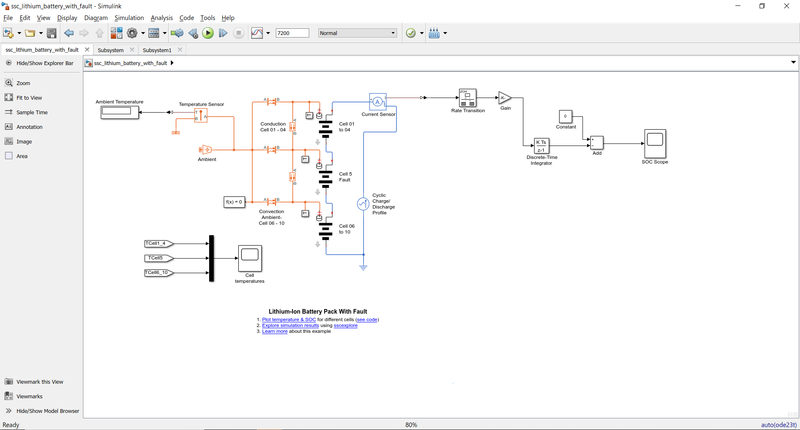Click the Learn more link
The height and width of the screenshot is (430, 800).
pyautogui.click(x=274, y=332)
